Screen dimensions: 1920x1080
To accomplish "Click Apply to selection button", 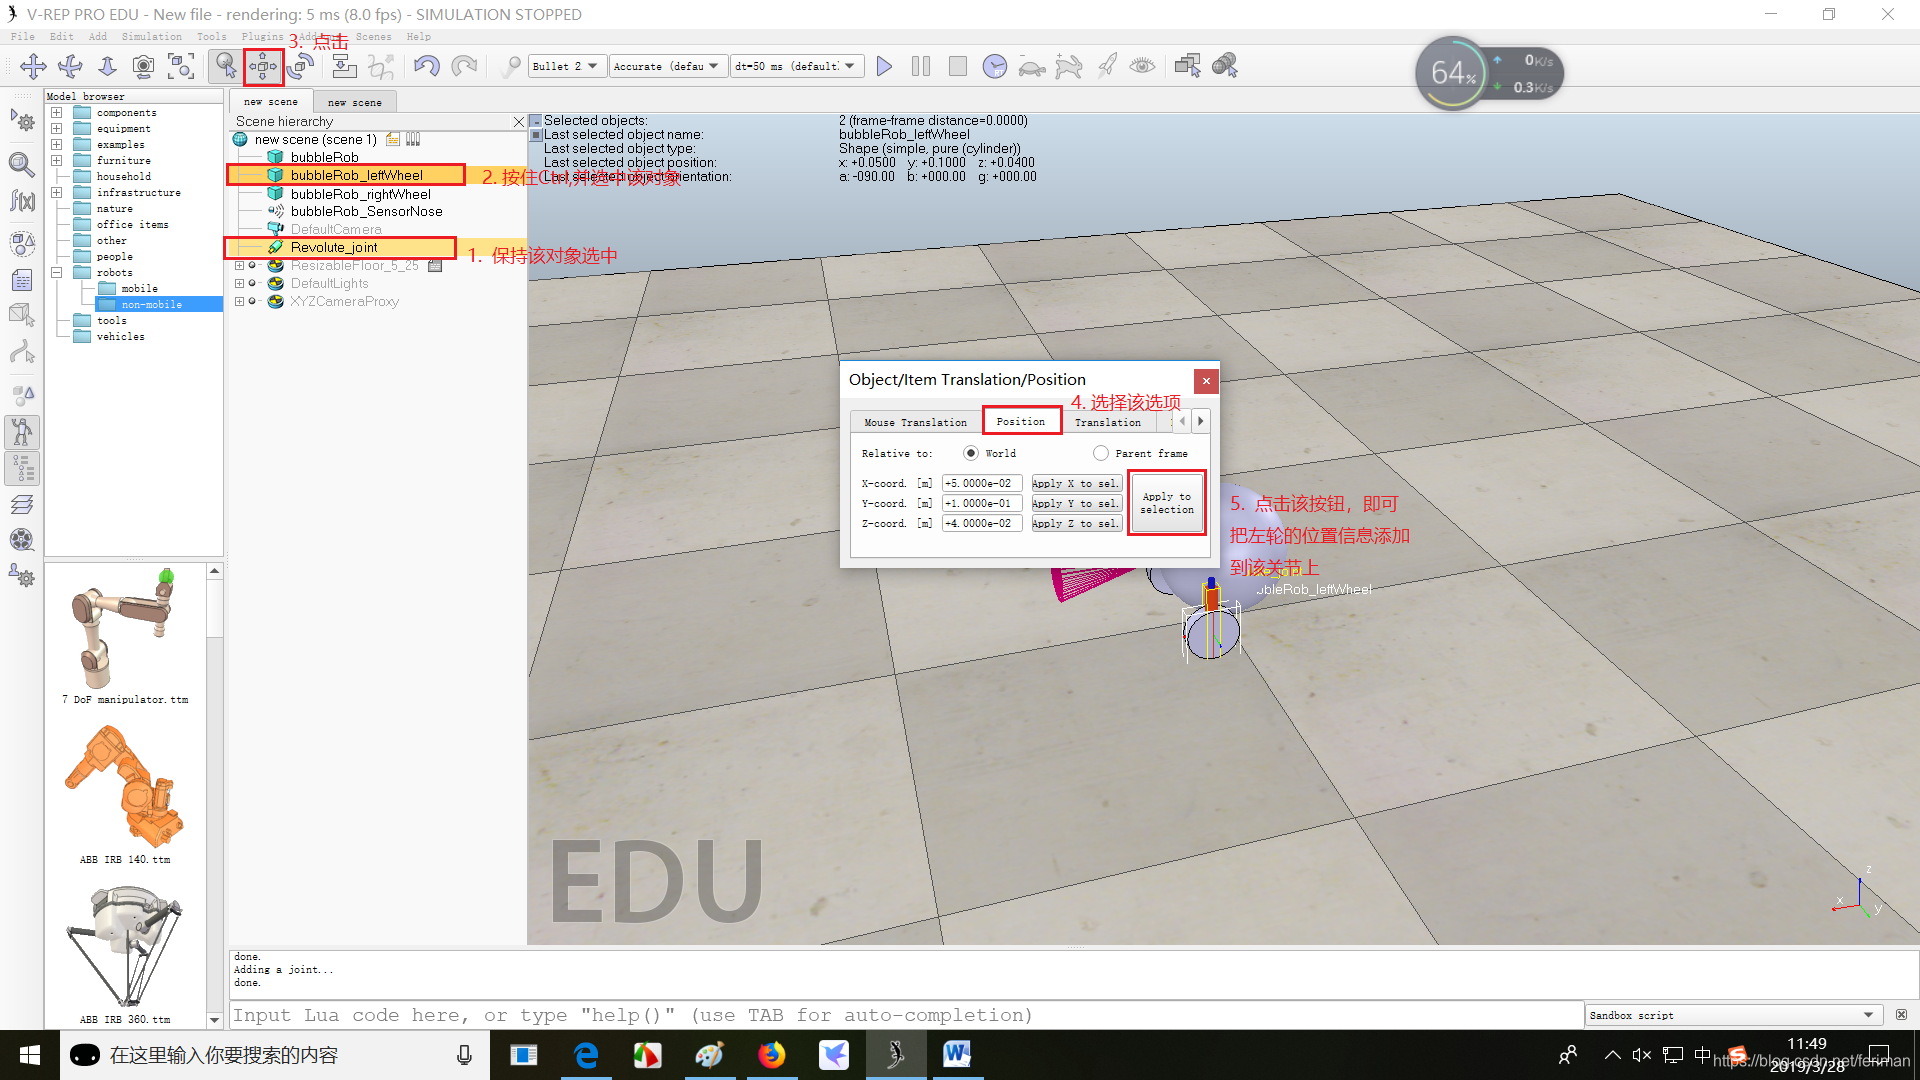I will [1166, 502].
